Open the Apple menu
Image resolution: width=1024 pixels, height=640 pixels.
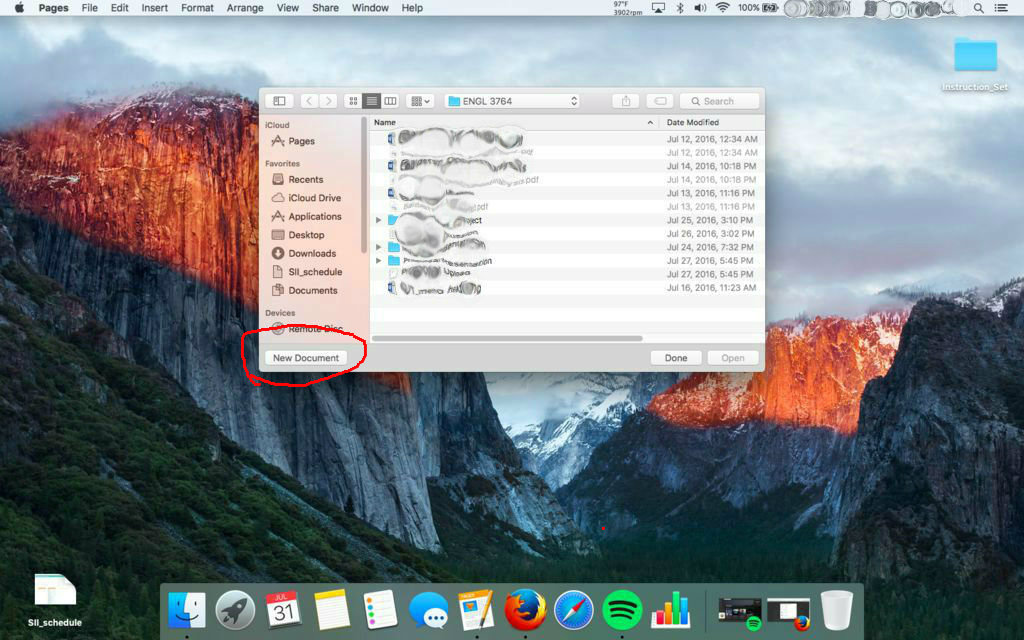(19, 8)
